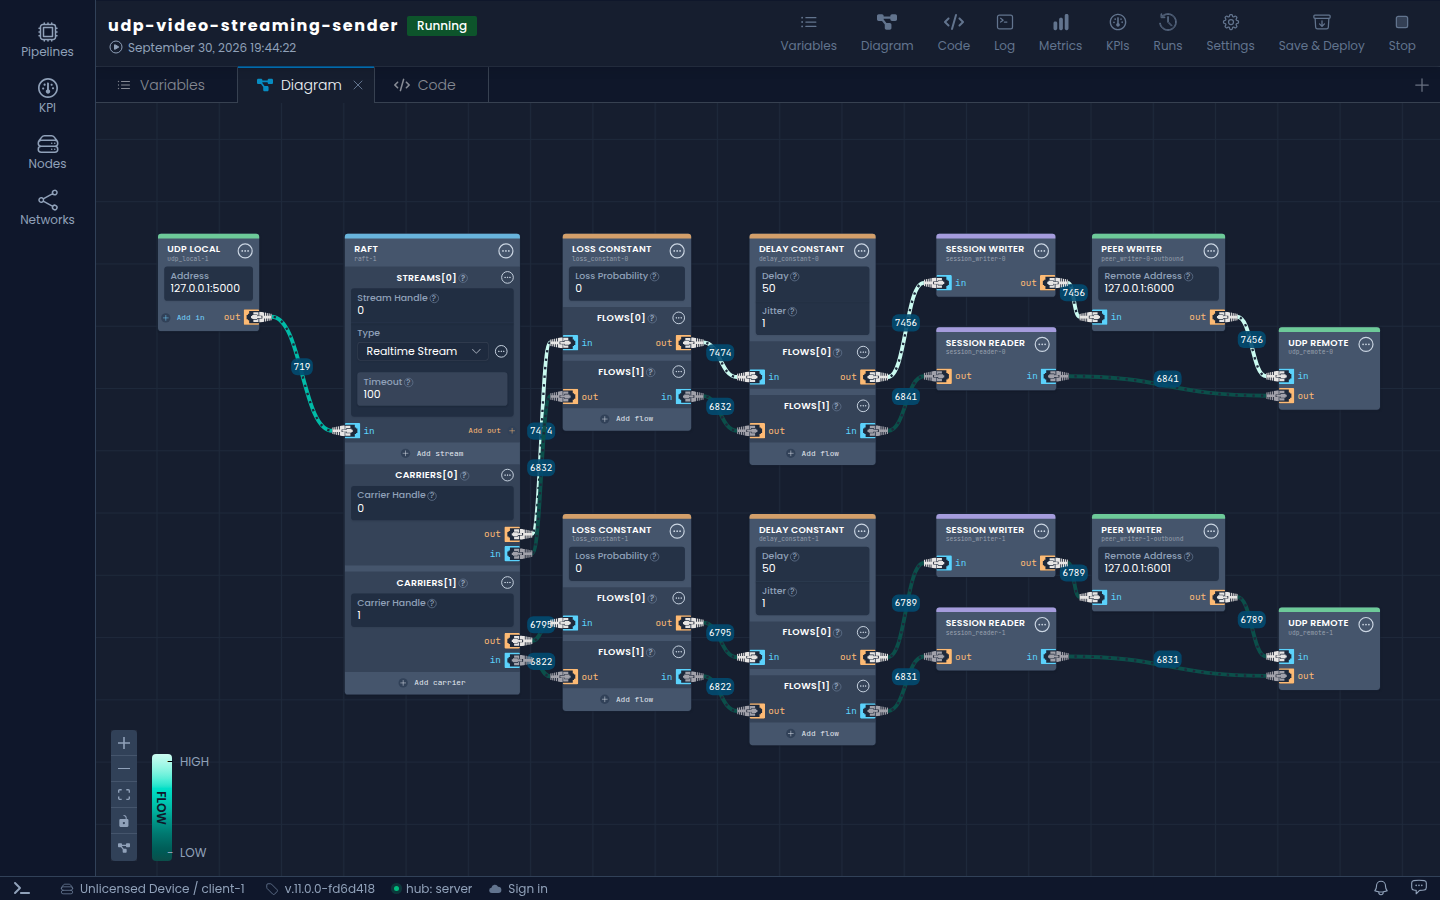
Task: Edit the Remote Address field 127.0.0.1:6001
Action: (x=1158, y=563)
